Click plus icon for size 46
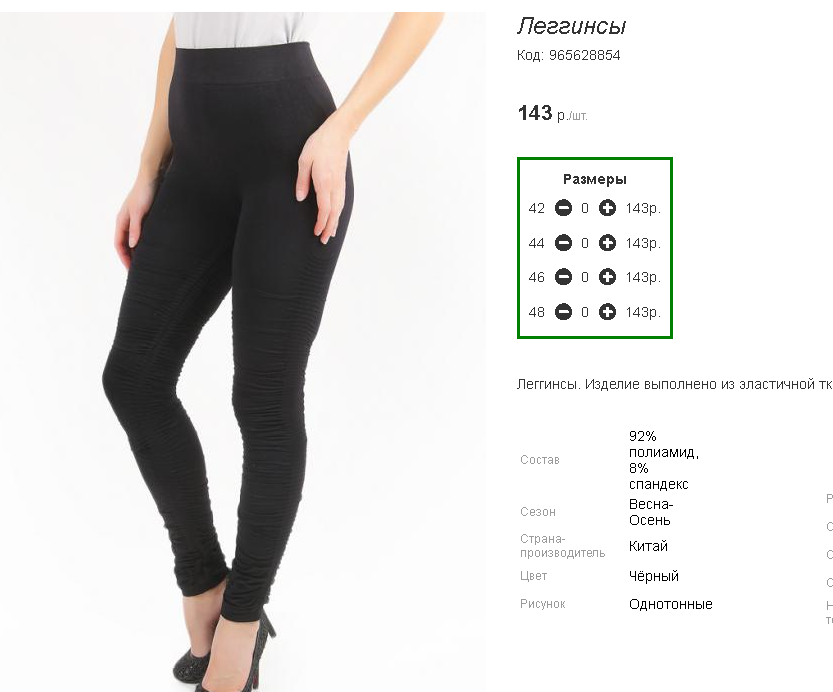Viewport: 833px width, 692px height. 607,277
